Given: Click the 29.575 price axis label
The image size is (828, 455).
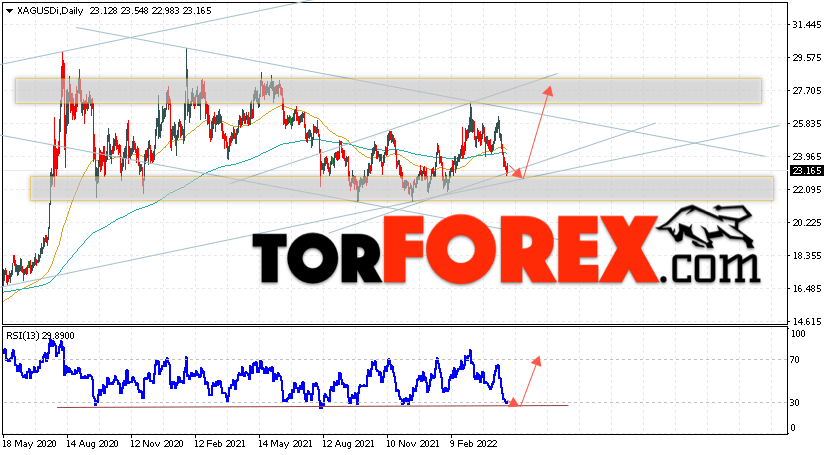Looking at the screenshot, I should coord(807,58).
